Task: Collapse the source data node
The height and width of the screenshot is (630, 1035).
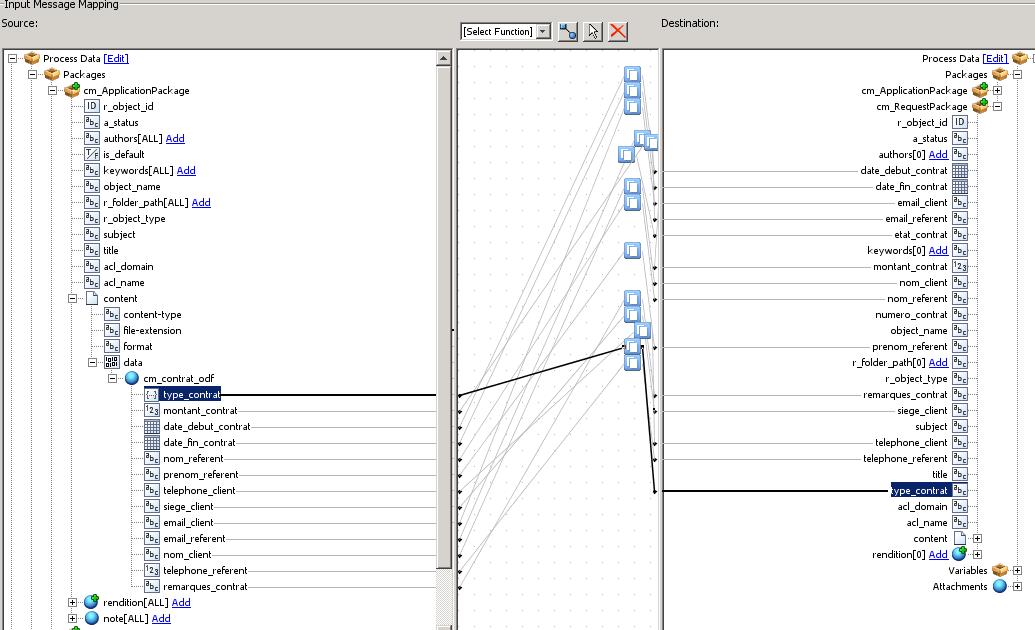Action: (x=92, y=363)
